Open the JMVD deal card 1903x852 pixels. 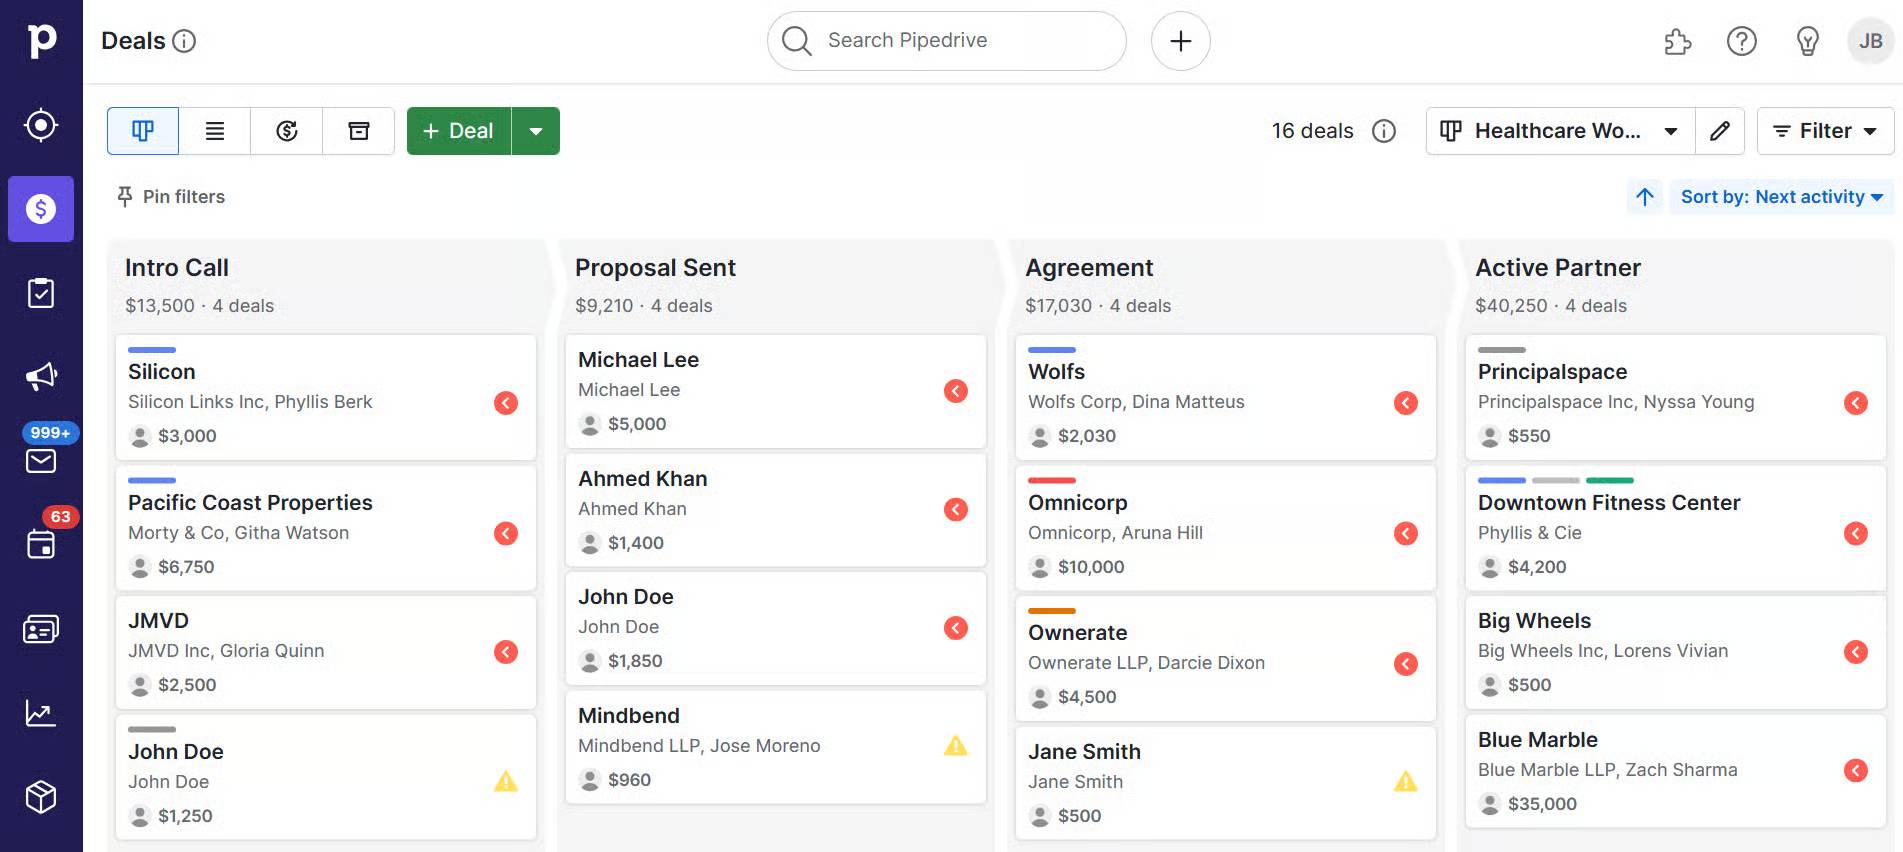click(326, 652)
